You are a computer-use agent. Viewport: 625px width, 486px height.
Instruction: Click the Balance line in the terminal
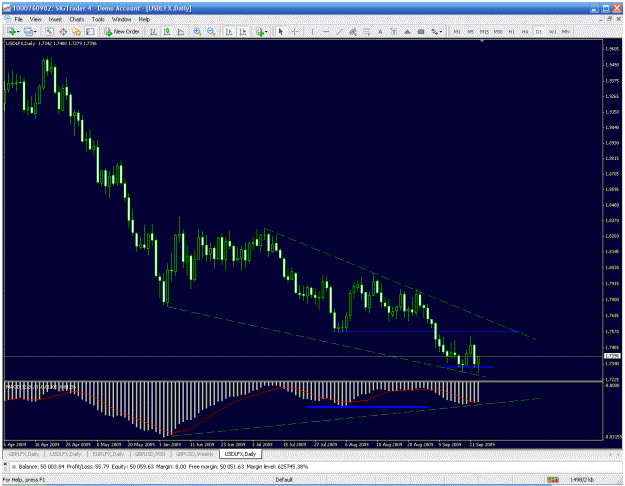pos(159,467)
